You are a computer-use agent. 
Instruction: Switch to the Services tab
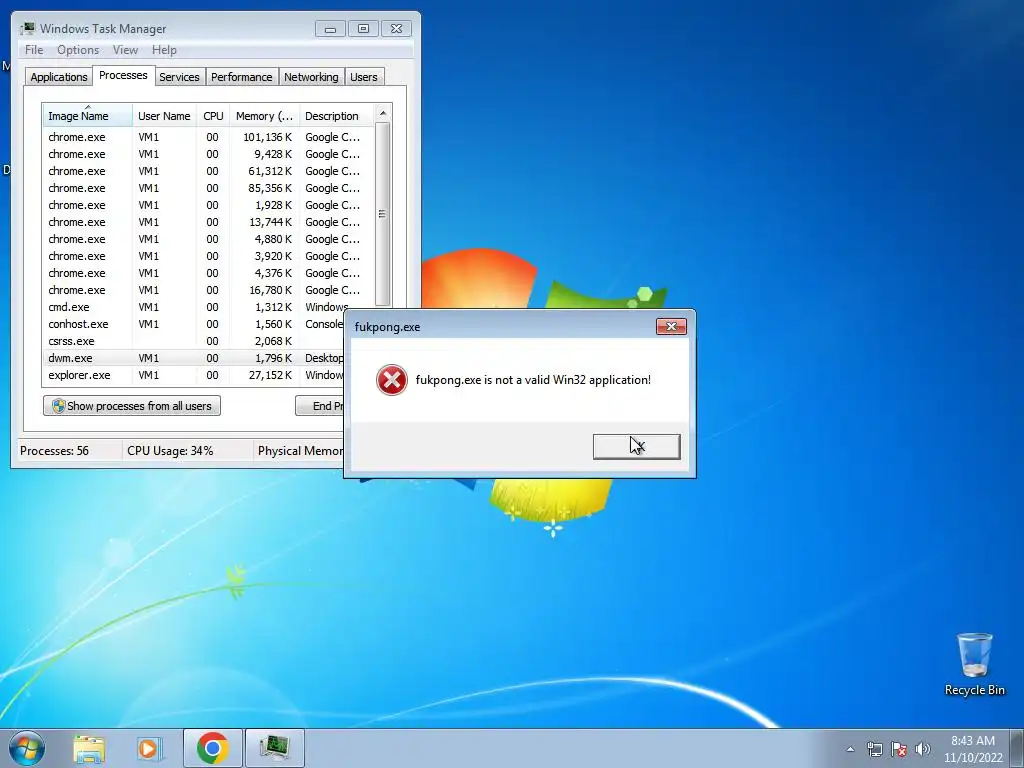click(x=180, y=77)
